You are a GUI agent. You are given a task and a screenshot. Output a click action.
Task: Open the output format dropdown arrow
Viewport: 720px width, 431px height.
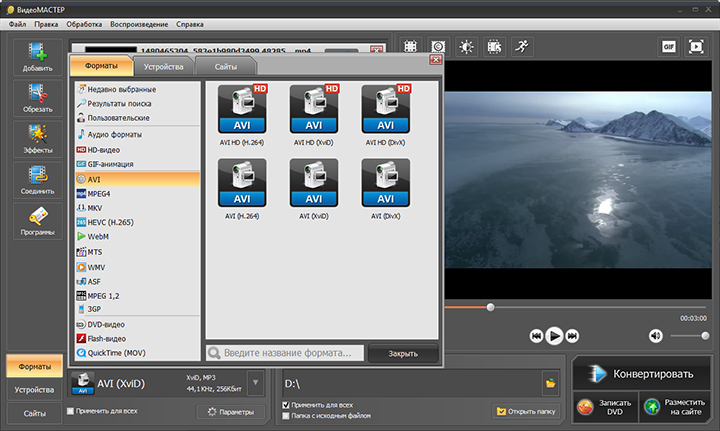pos(255,383)
